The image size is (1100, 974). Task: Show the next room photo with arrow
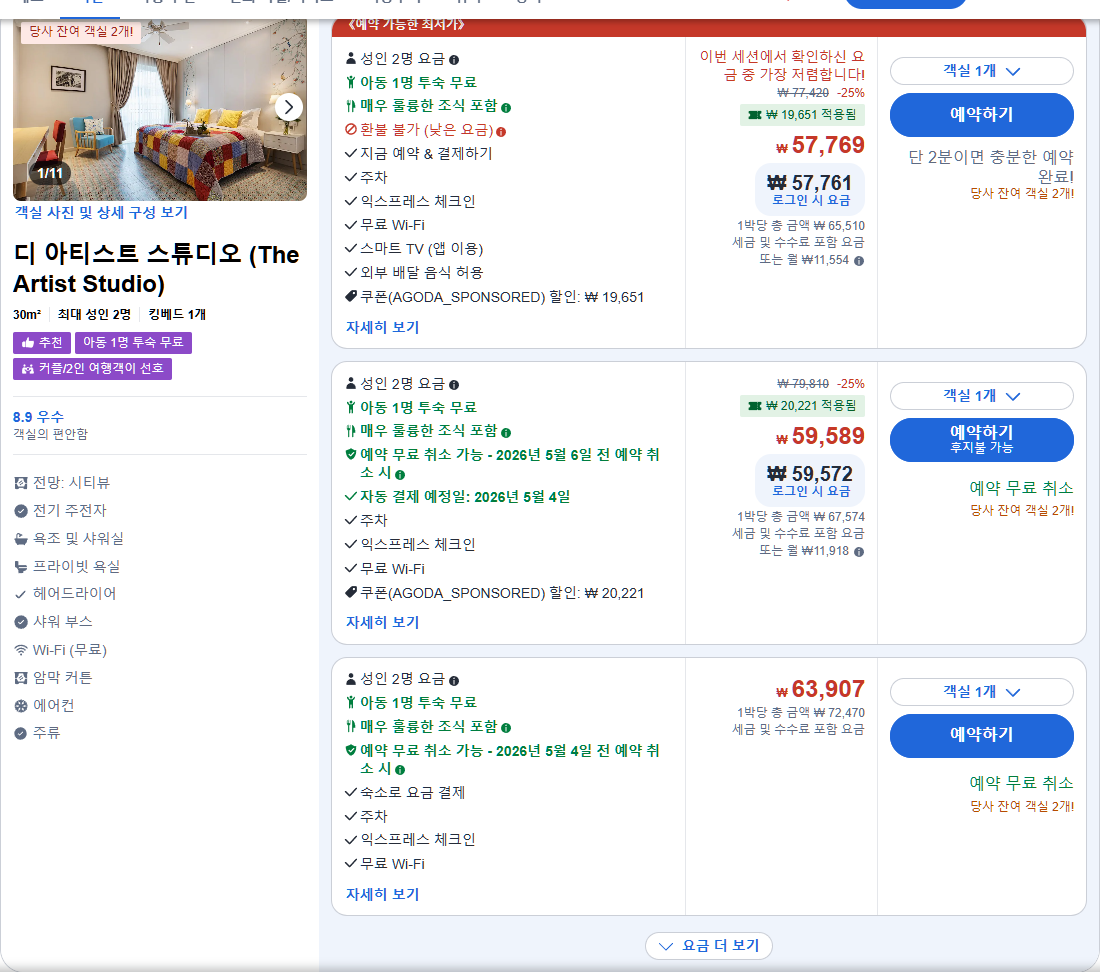coord(288,107)
